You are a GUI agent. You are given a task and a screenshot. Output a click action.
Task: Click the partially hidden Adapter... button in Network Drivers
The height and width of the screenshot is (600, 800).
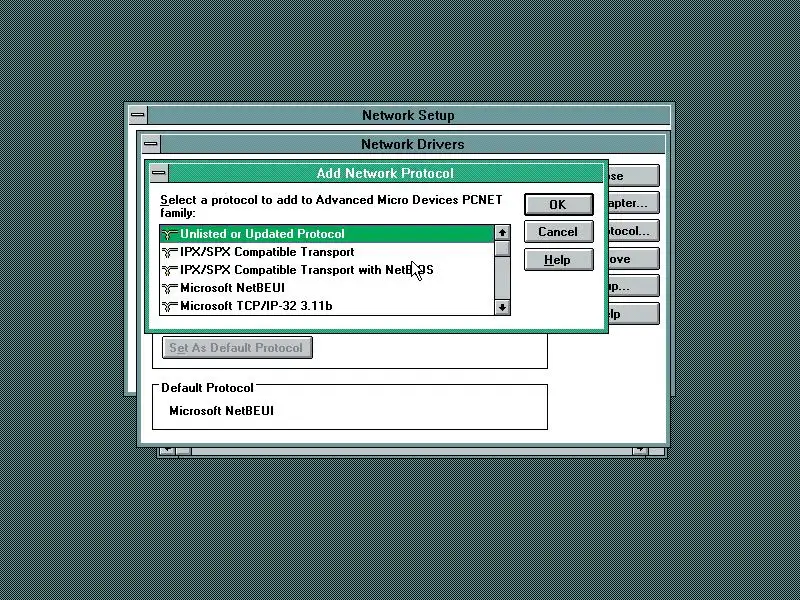634,203
